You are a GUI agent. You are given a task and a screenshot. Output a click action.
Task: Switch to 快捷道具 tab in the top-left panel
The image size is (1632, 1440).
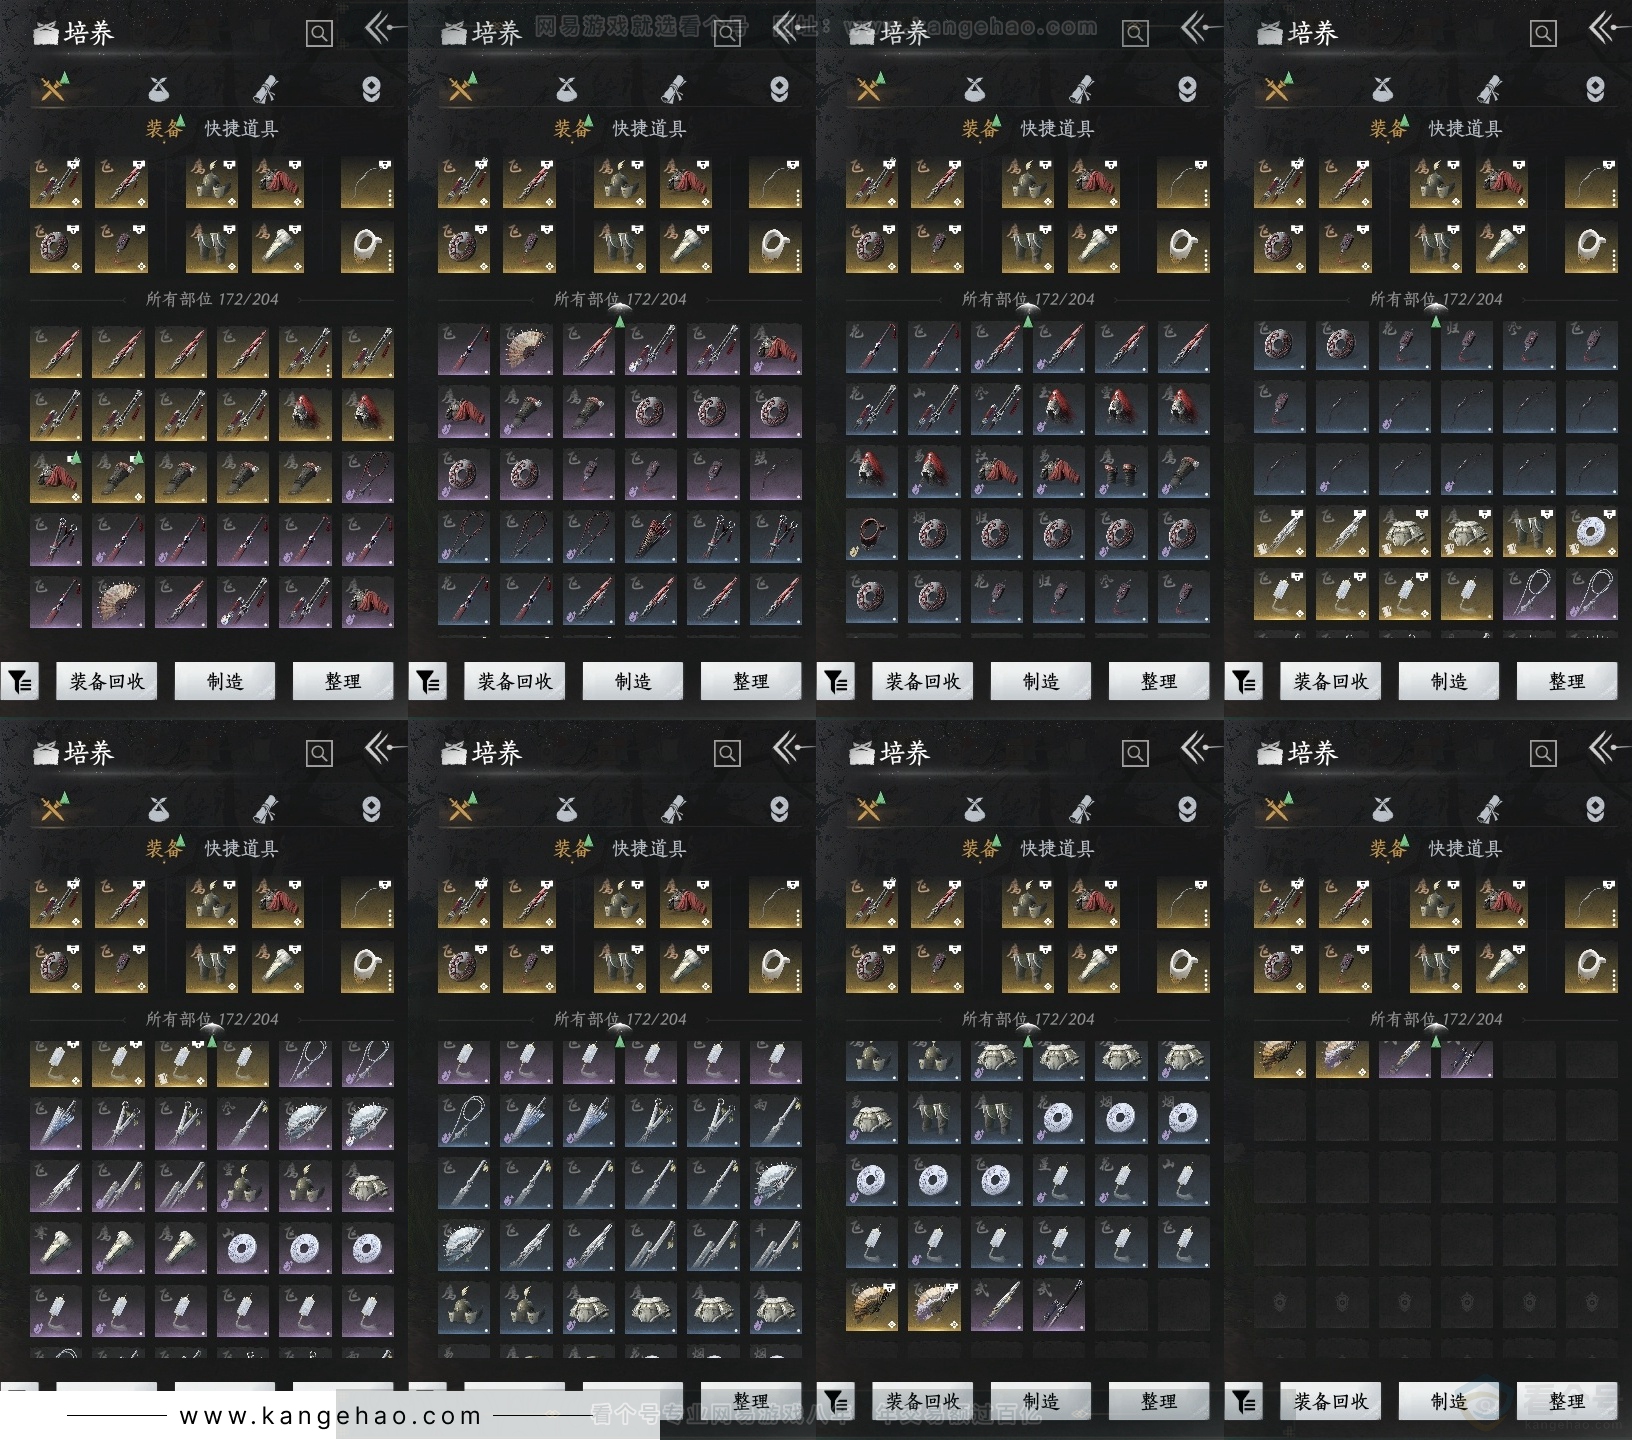pos(241,129)
